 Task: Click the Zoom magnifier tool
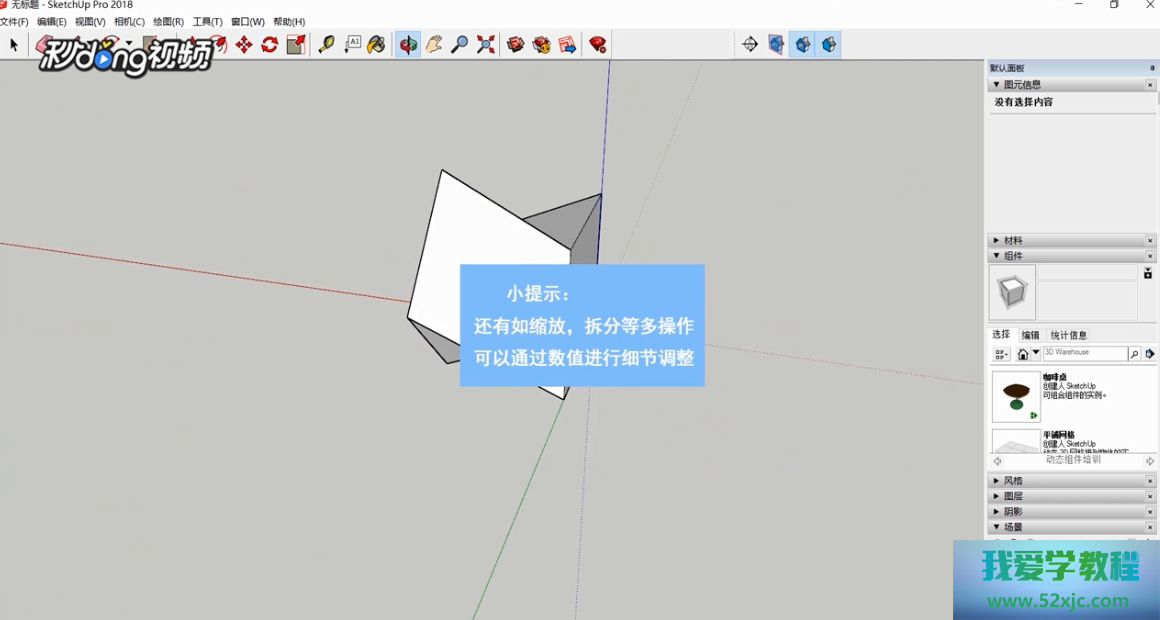459,45
